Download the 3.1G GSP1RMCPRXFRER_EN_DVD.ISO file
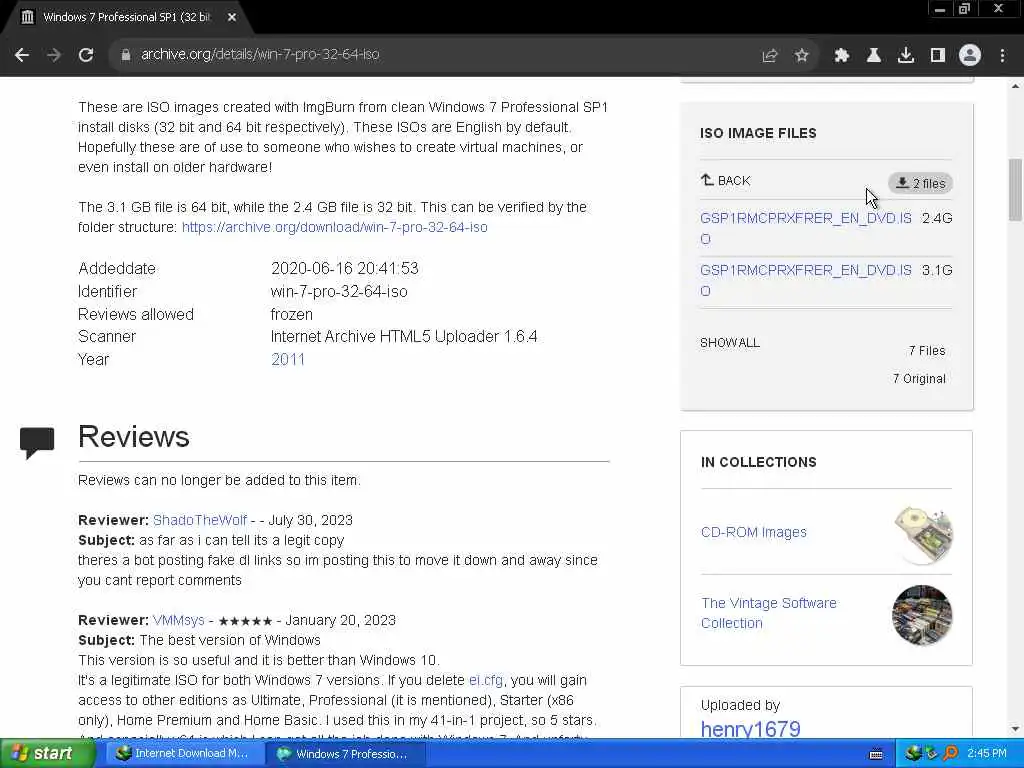 tap(805, 280)
